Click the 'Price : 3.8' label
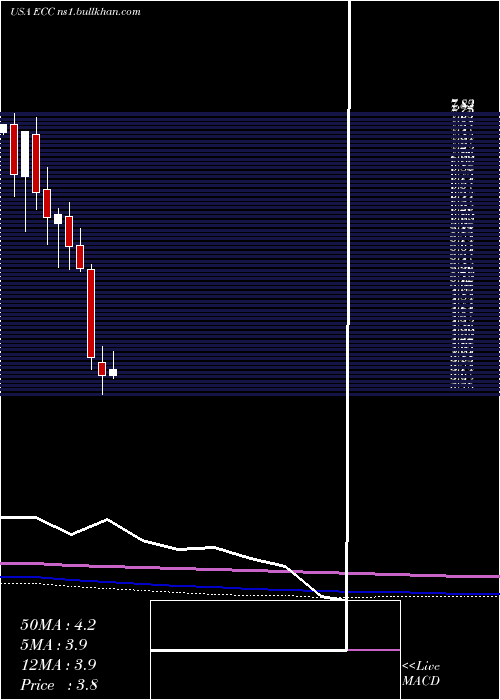Image resolution: width=500 pixels, height=700 pixels. tap(59, 684)
